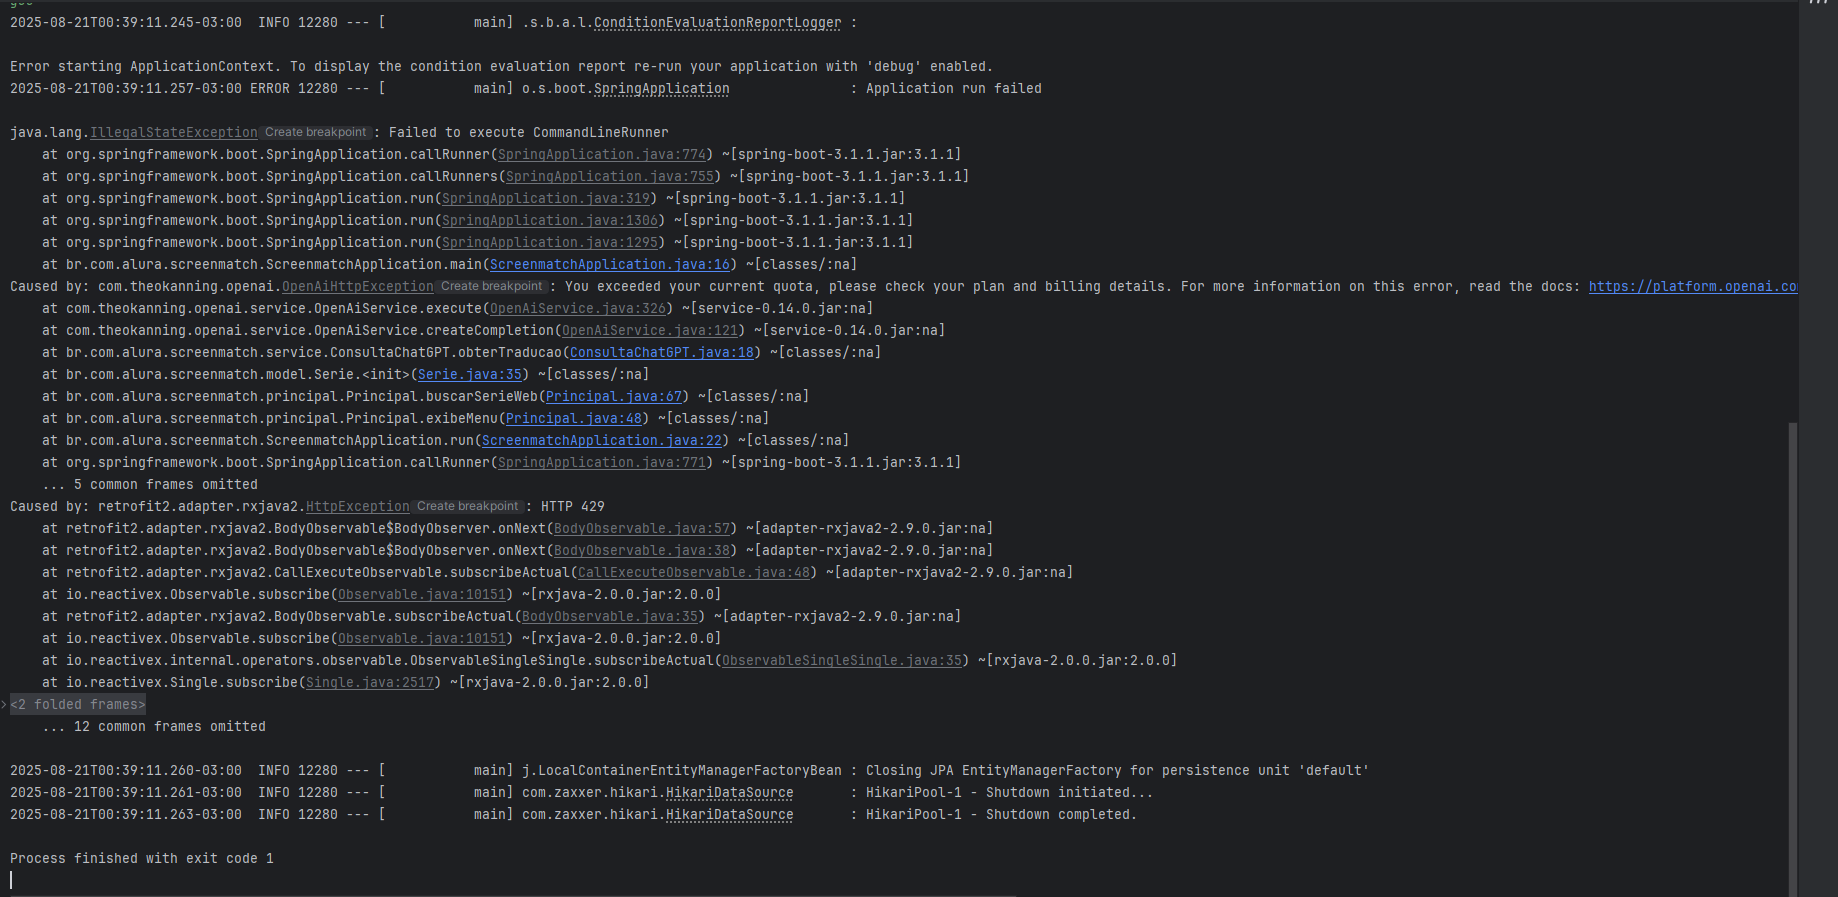Open Serie.java:35 source link
This screenshot has width=1838, height=897.
click(x=470, y=374)
